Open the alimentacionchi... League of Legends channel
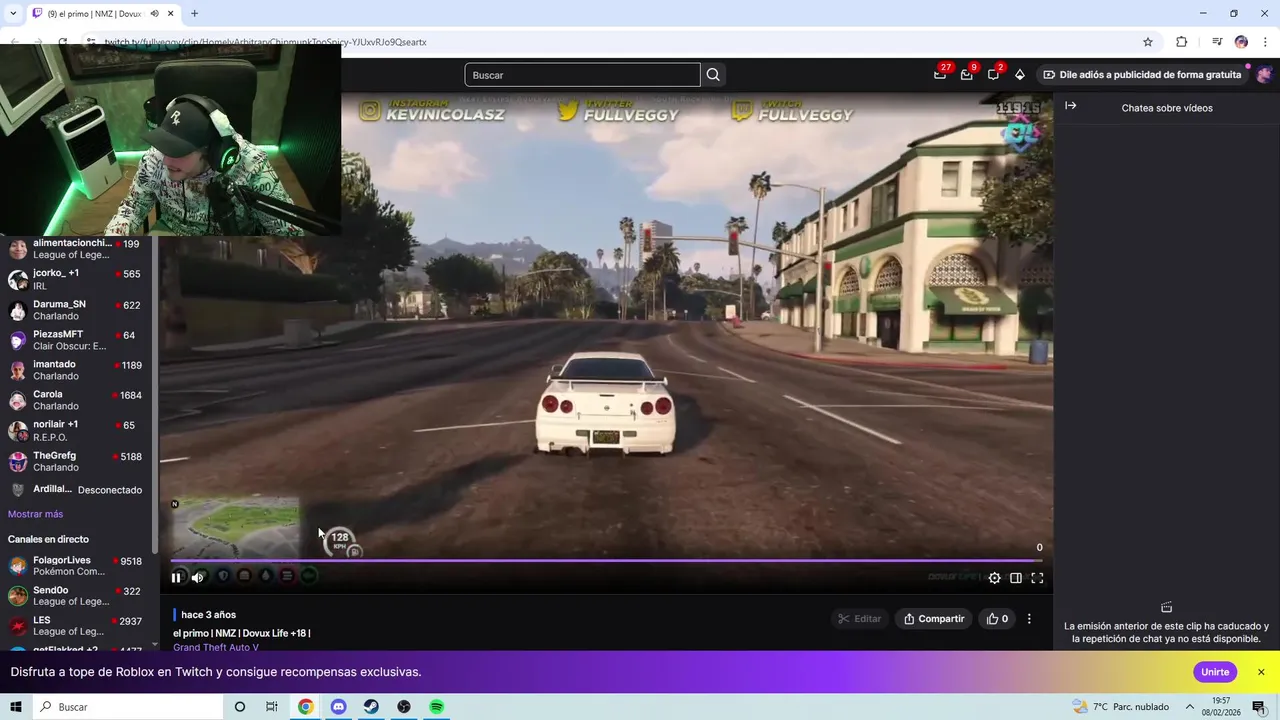 coord(76,249)
